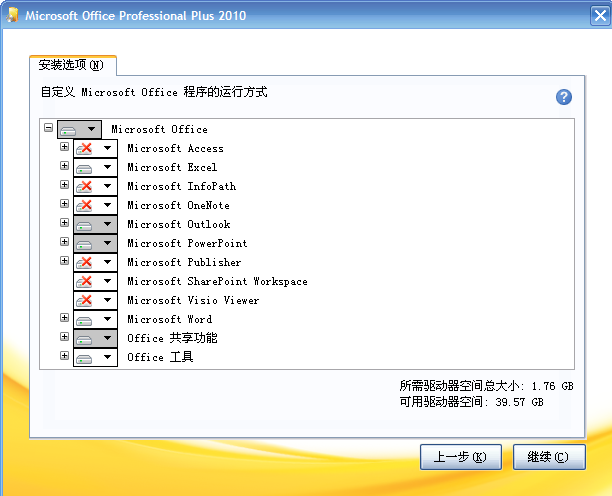Select the Microsoft OneNote label

point(178,205)
